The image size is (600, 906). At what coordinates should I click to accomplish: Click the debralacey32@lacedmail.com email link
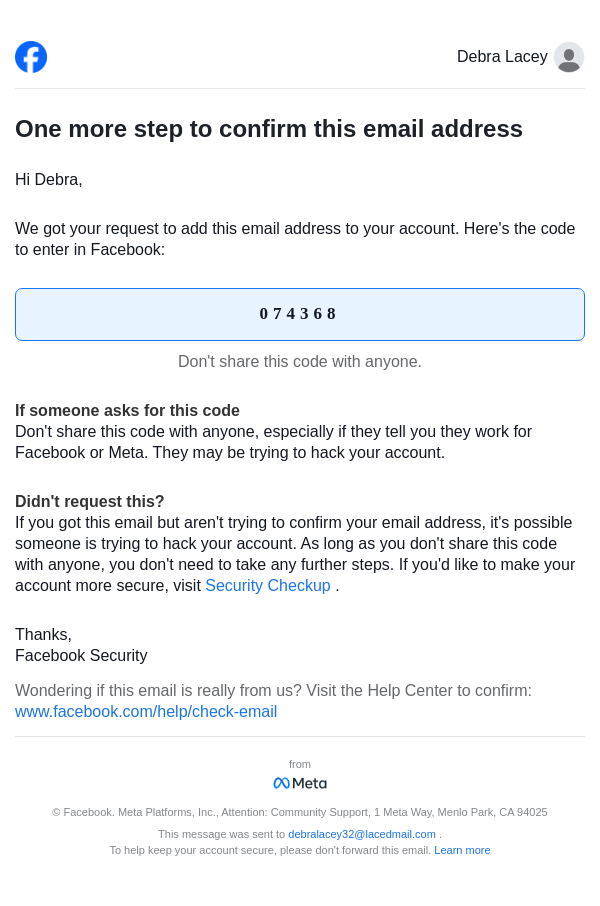click(x=362, y=834)
